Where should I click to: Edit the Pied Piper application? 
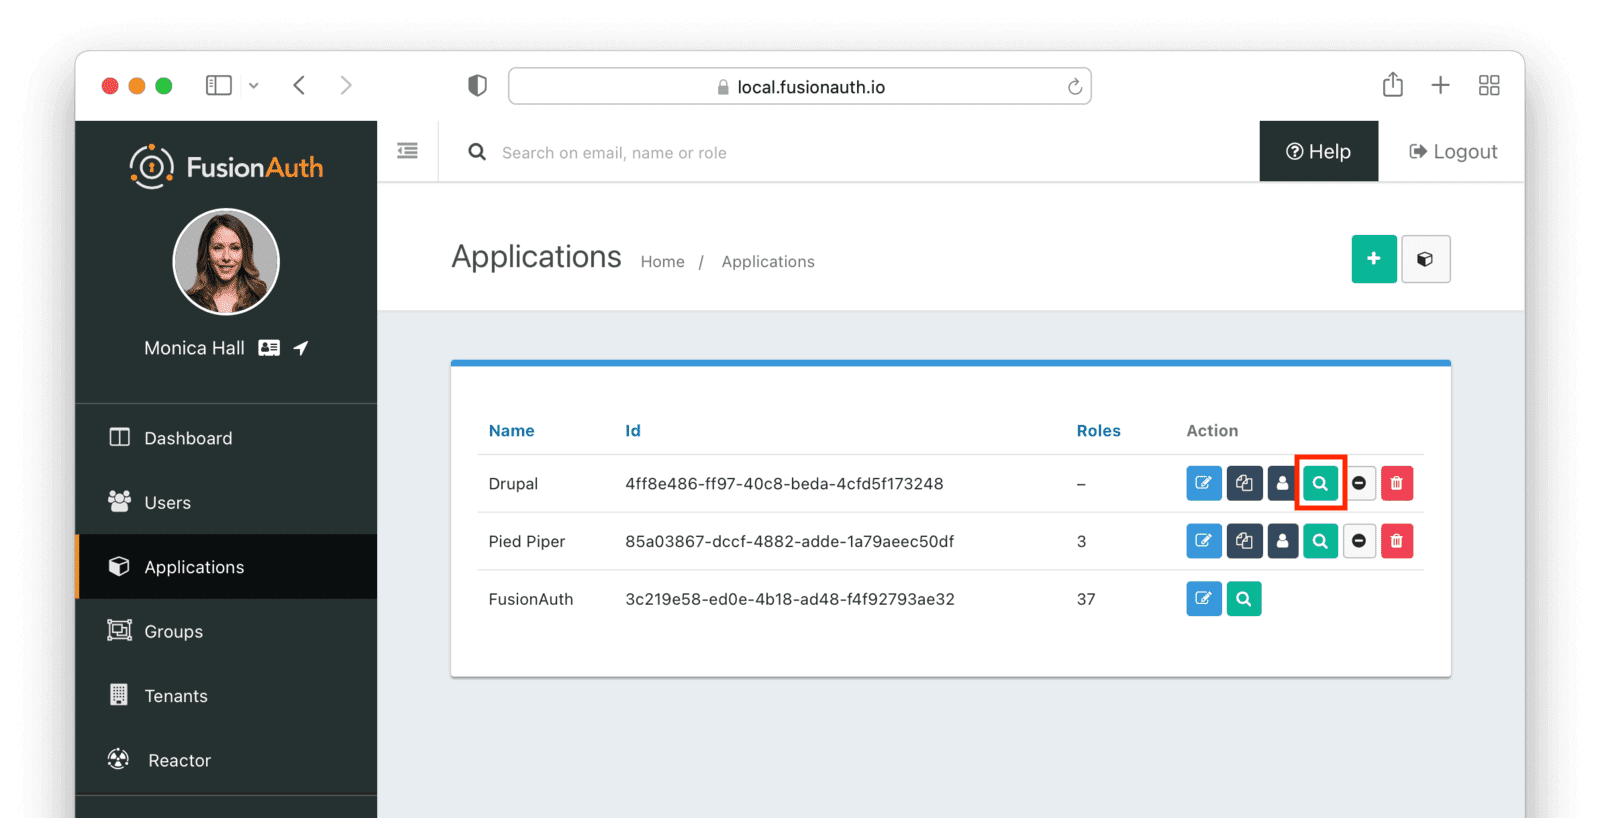pos(1204,541)
